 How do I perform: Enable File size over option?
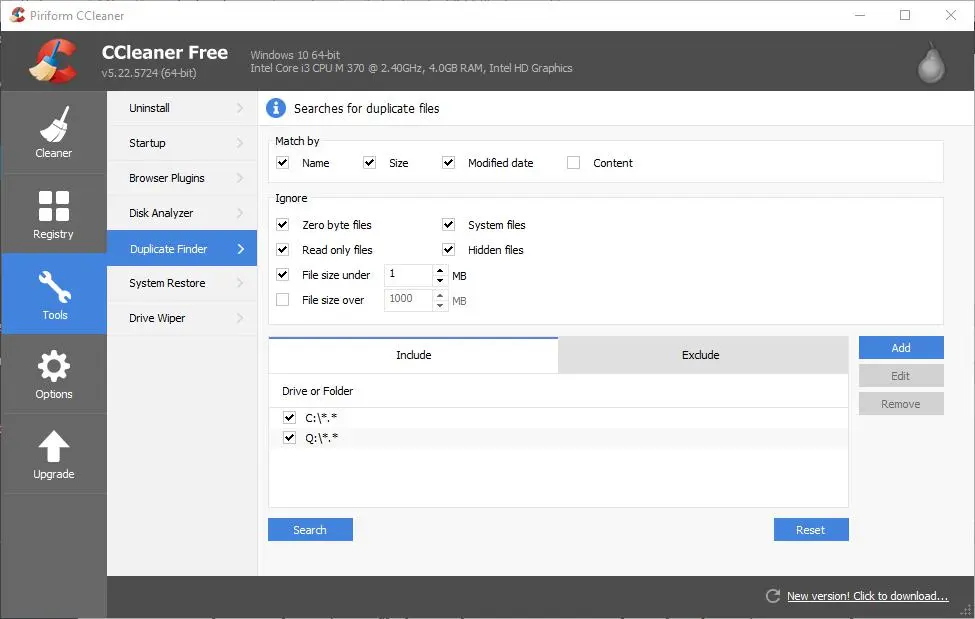[x=282, y=300]
